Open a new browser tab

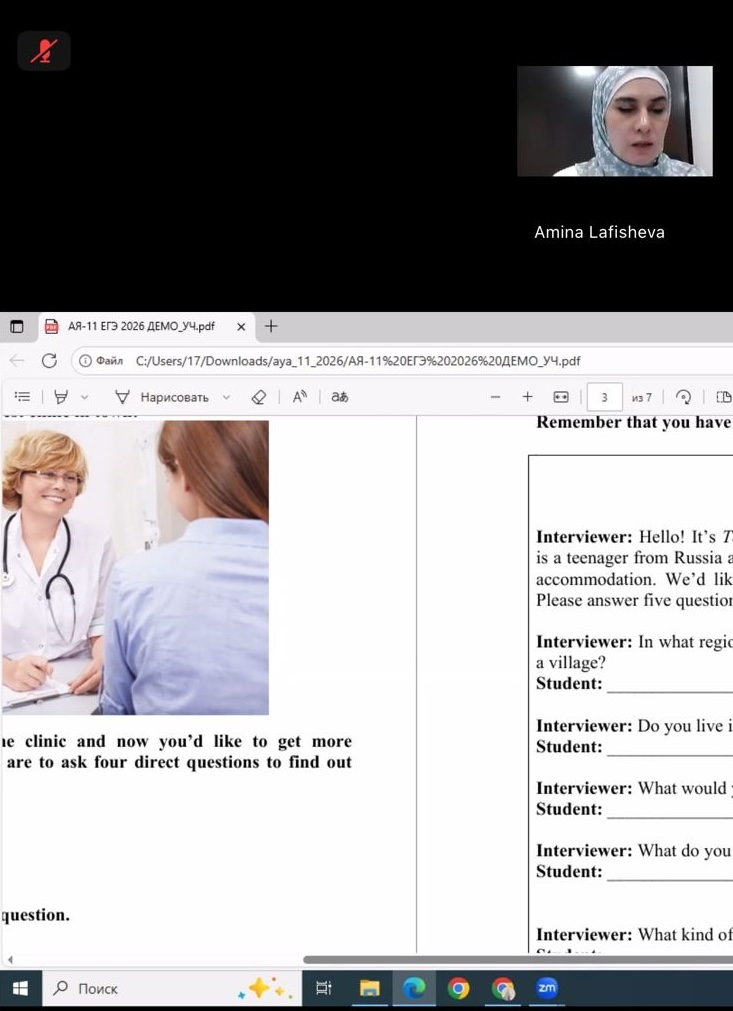coord(271,326)
